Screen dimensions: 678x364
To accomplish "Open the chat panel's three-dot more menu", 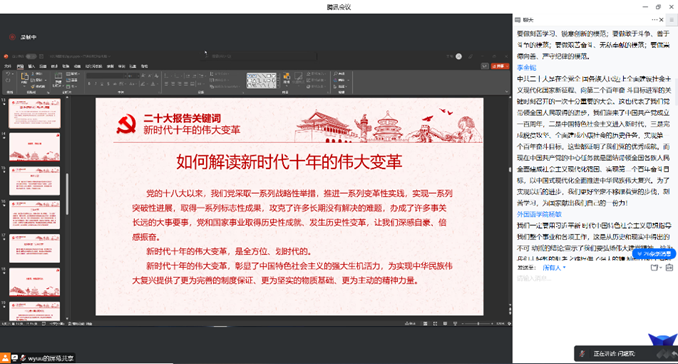I will [654, 20].
